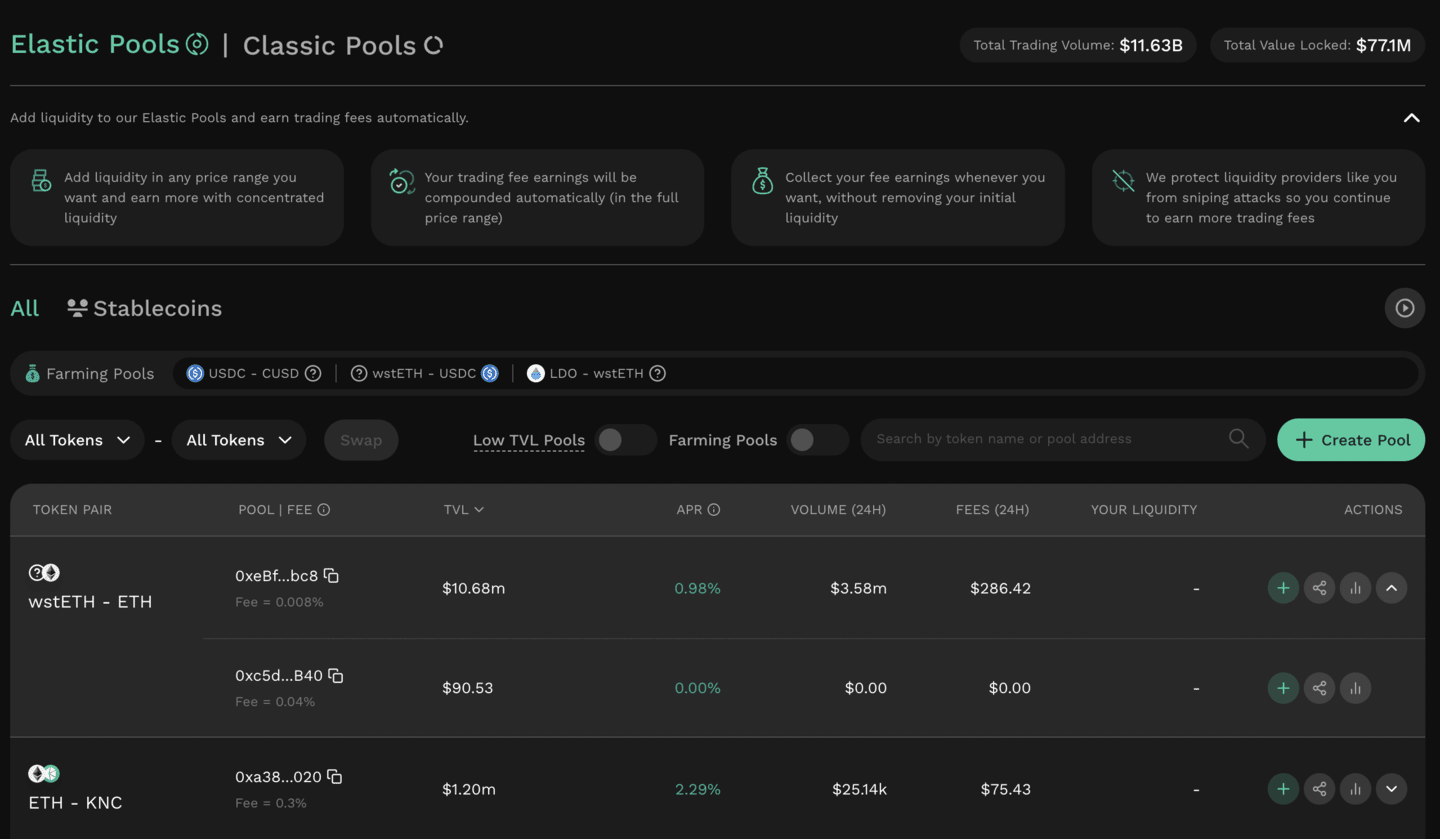The image size is (1440, 839).
Task: Click the Total Trading Volume $11.63B badge
Action: [1078, 45]
